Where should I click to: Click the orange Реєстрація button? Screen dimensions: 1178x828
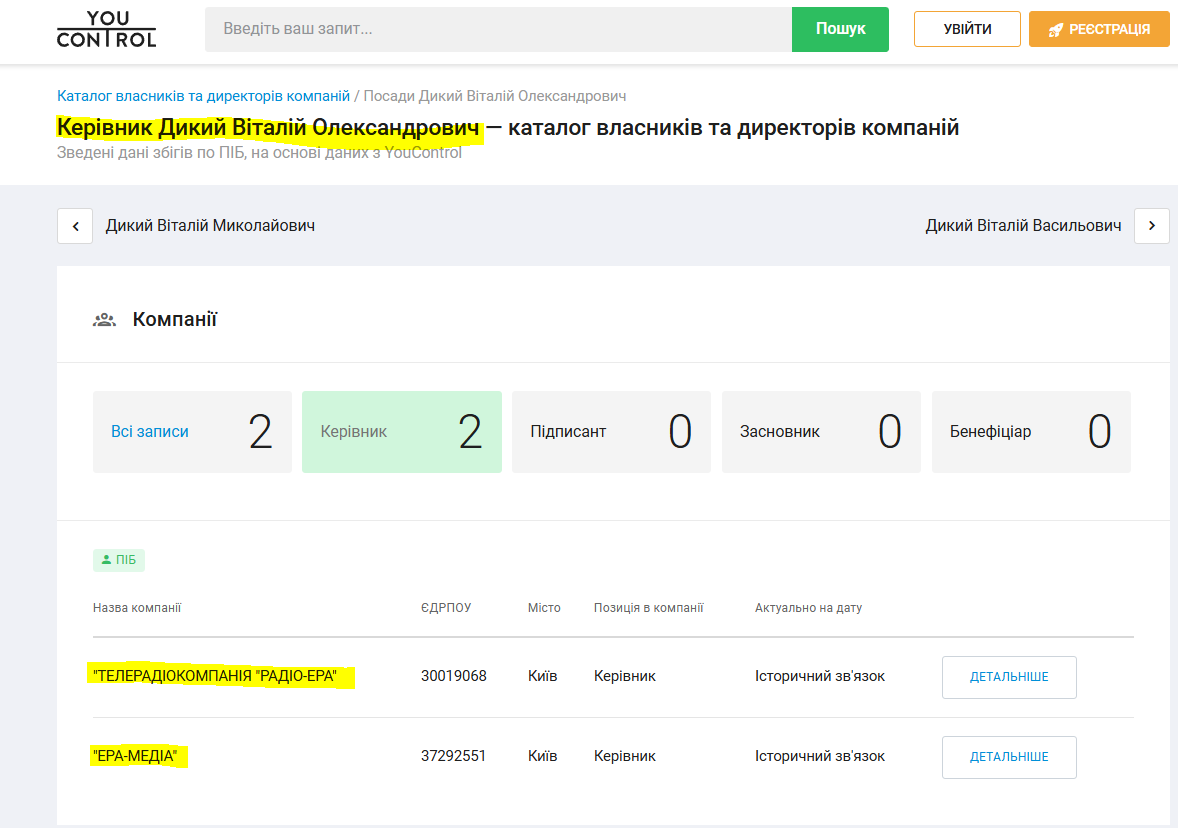point(1099,29)
